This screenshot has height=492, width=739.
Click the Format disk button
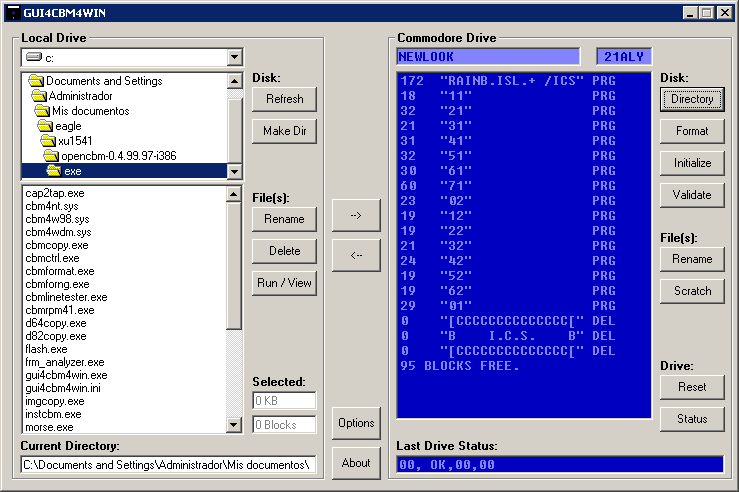tap(692, 131)
